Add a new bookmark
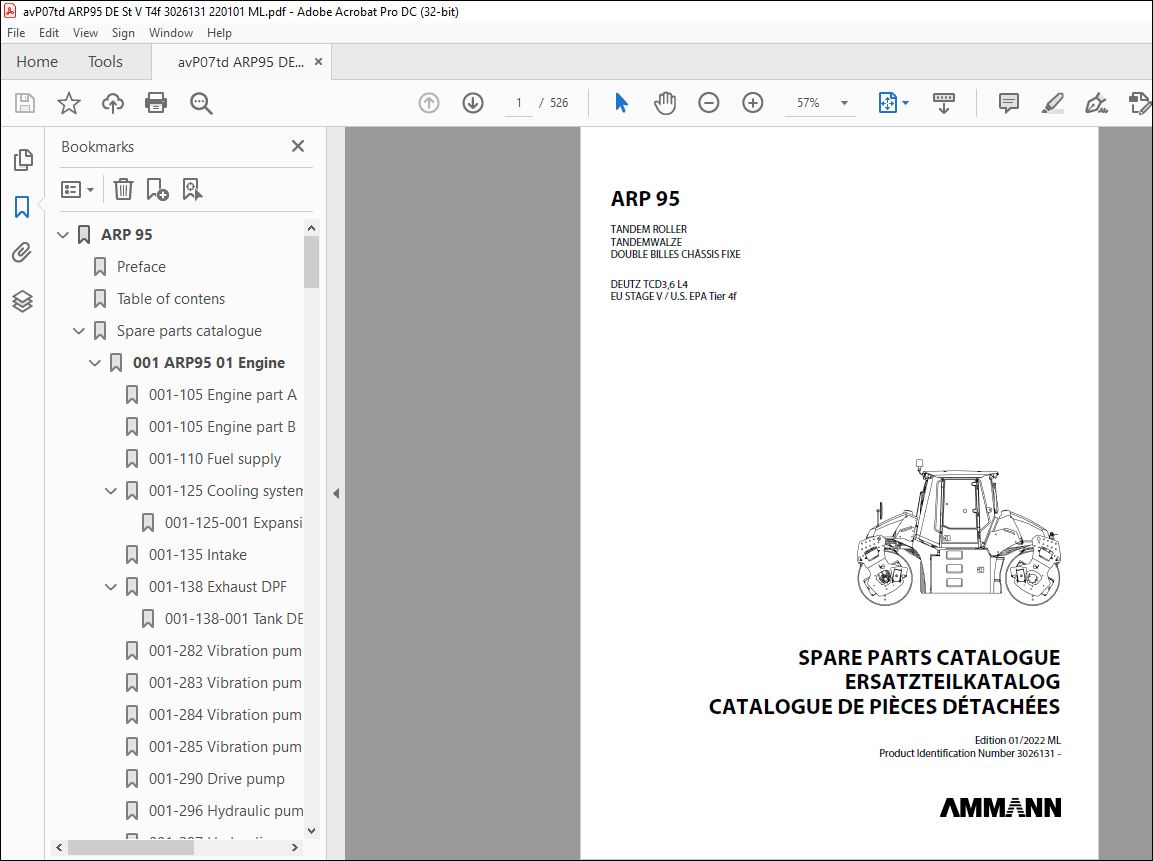This screenshot has width=1153, height=861. pos(157,190)
